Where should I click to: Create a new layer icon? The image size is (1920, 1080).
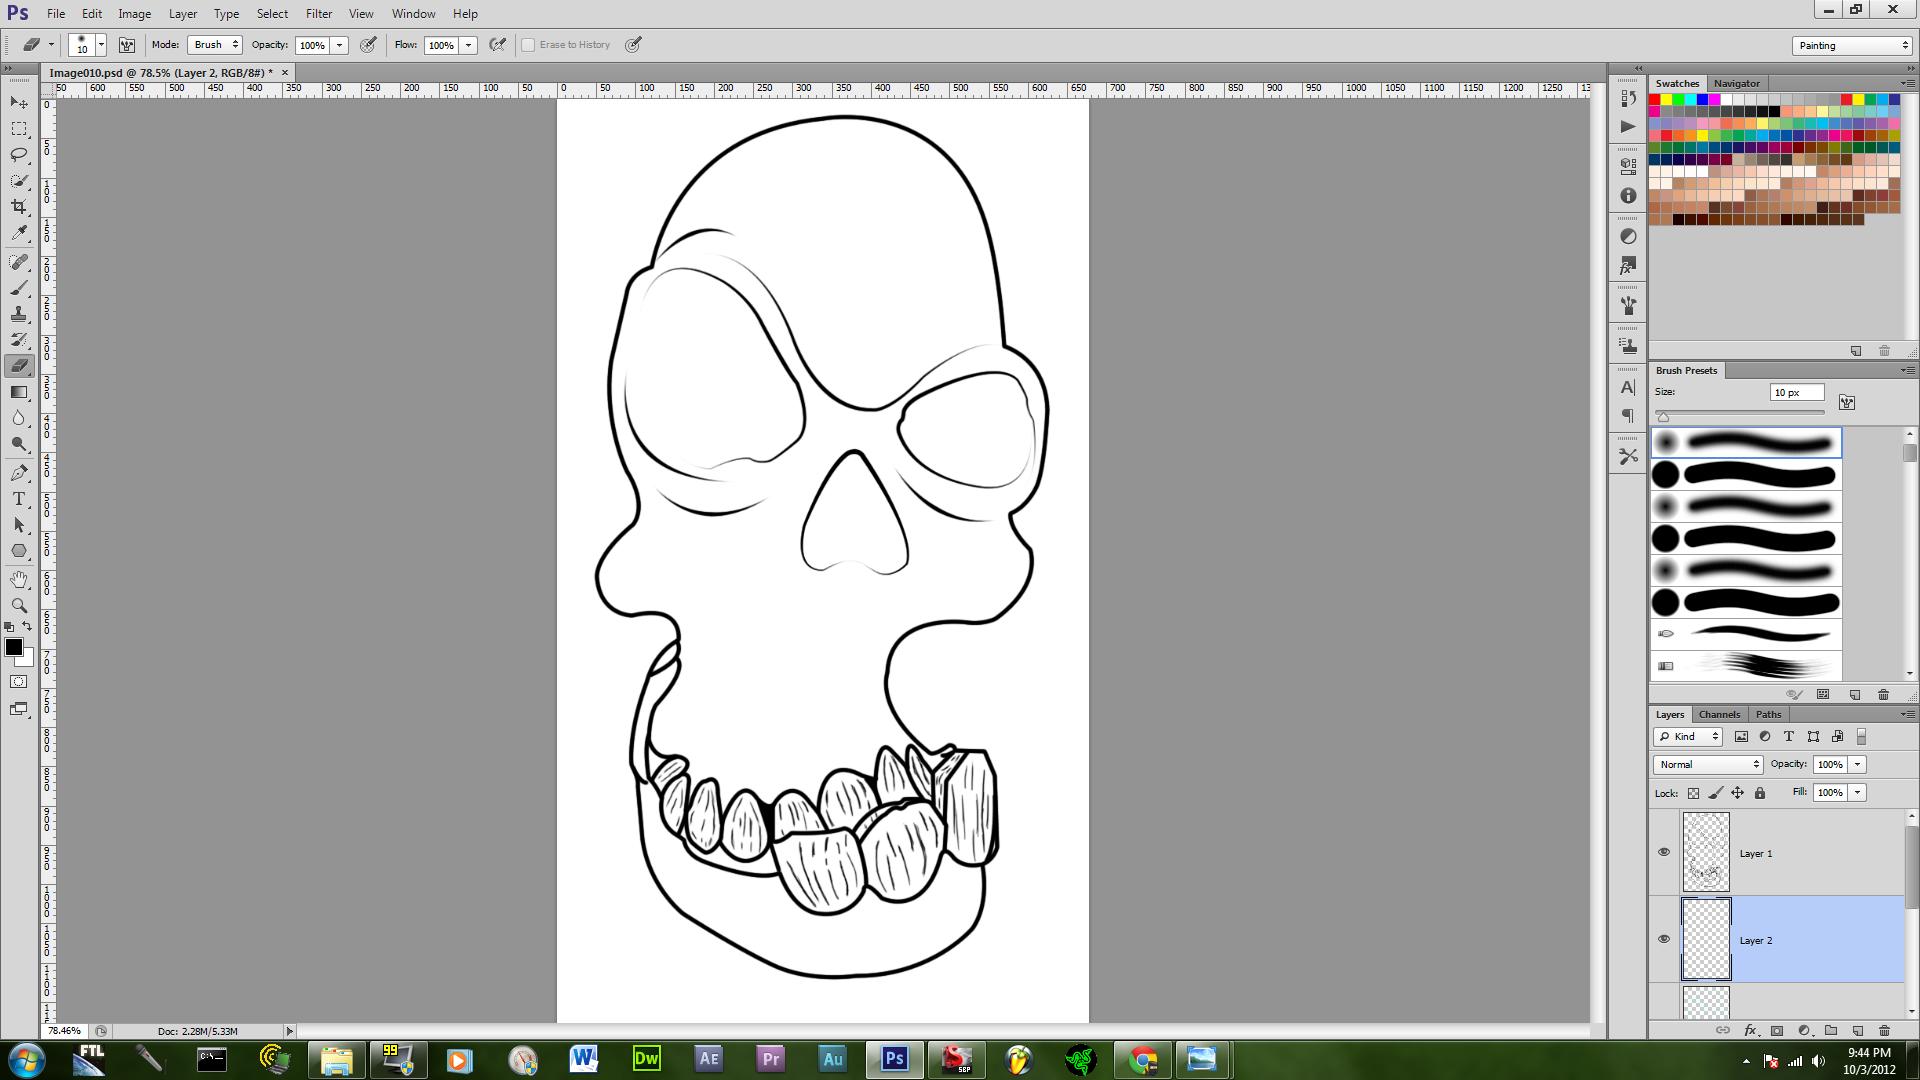click(x=1858, y=1030)
